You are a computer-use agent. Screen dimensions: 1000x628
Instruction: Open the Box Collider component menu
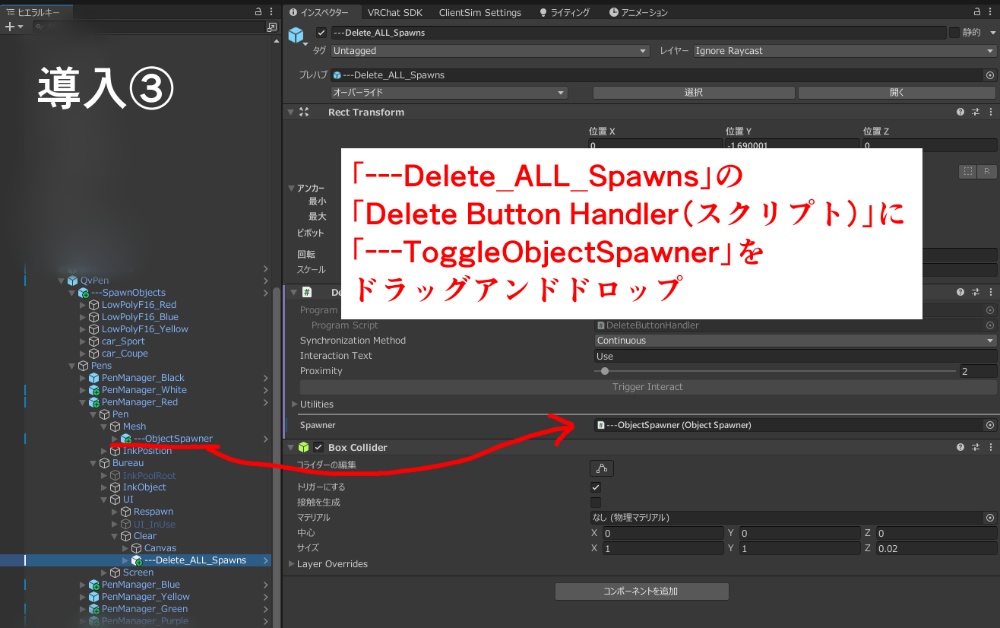(x=990, y=448)
